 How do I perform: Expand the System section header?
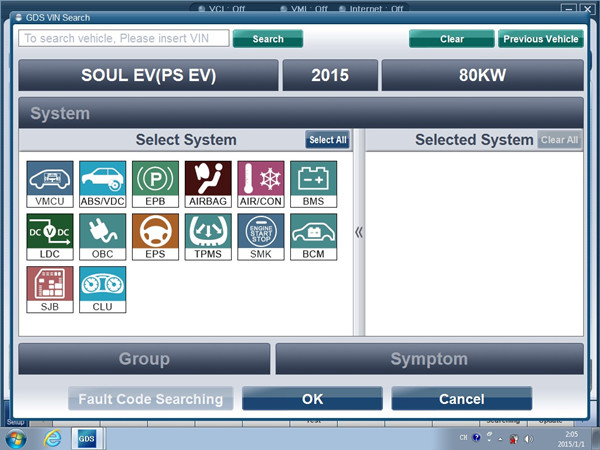301,113
